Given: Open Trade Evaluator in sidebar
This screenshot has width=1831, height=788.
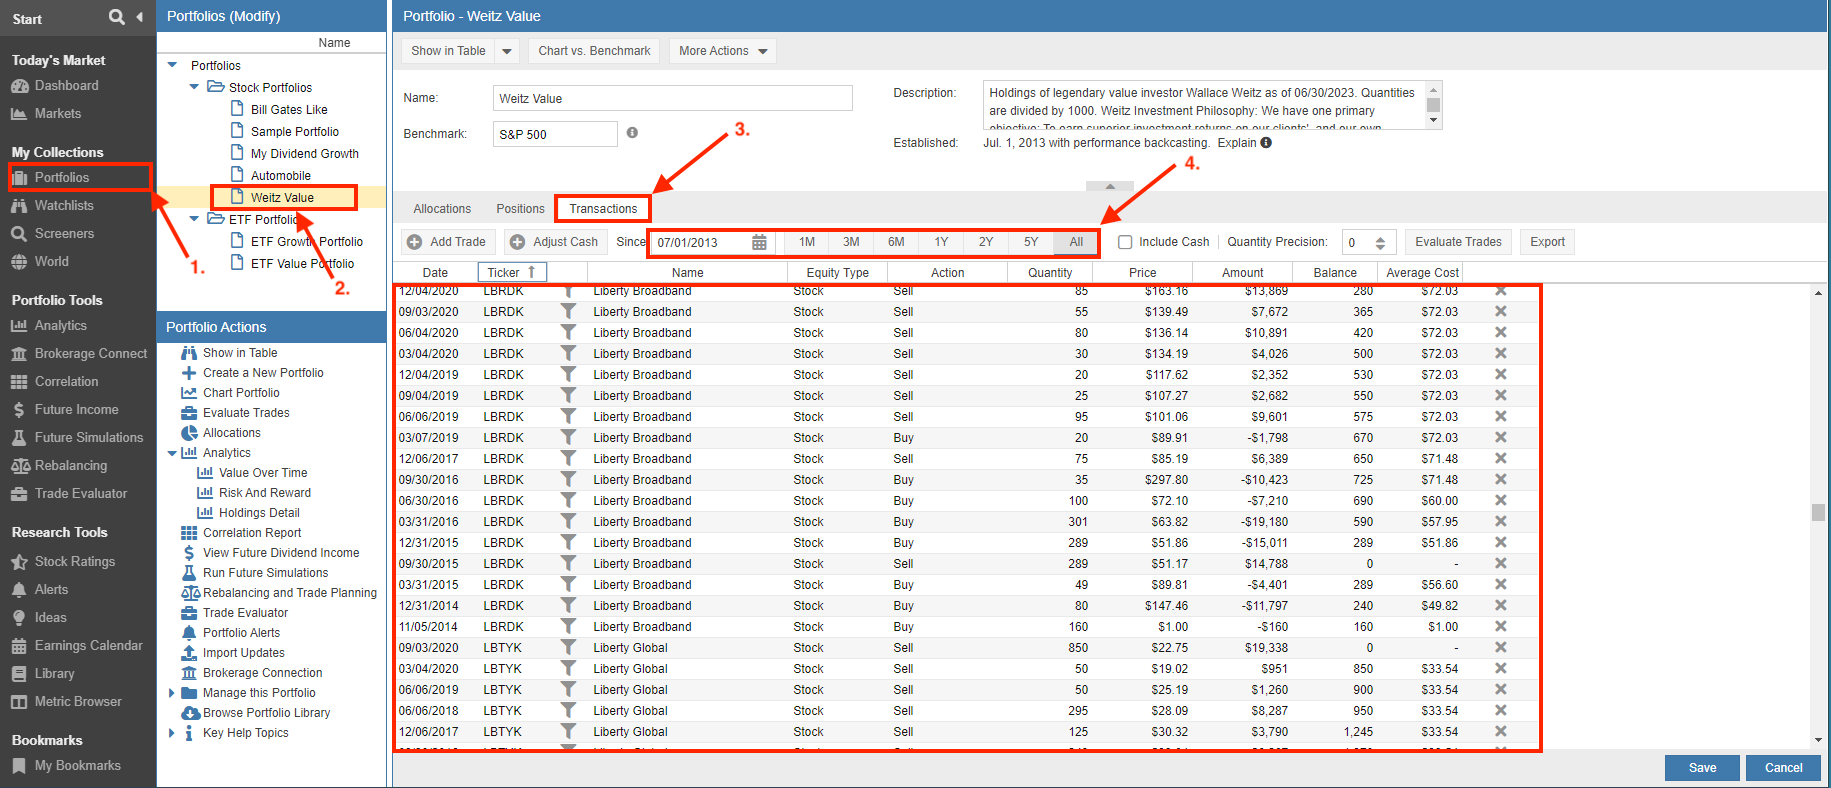Looking at the screenshot, I should click(x=81, y=494).
